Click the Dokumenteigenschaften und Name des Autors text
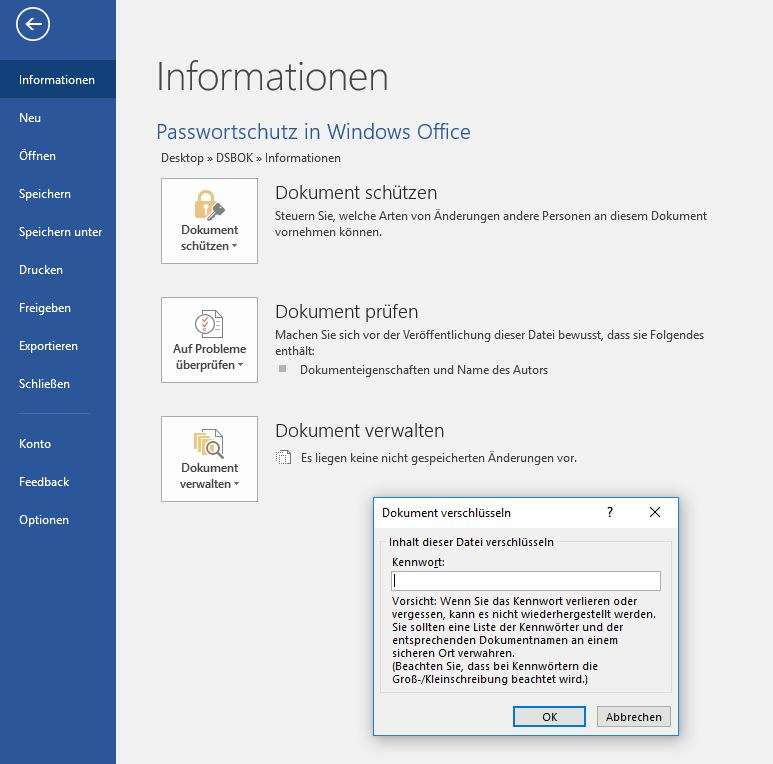Viewport: 773px width, 764px height. (423, 370)
